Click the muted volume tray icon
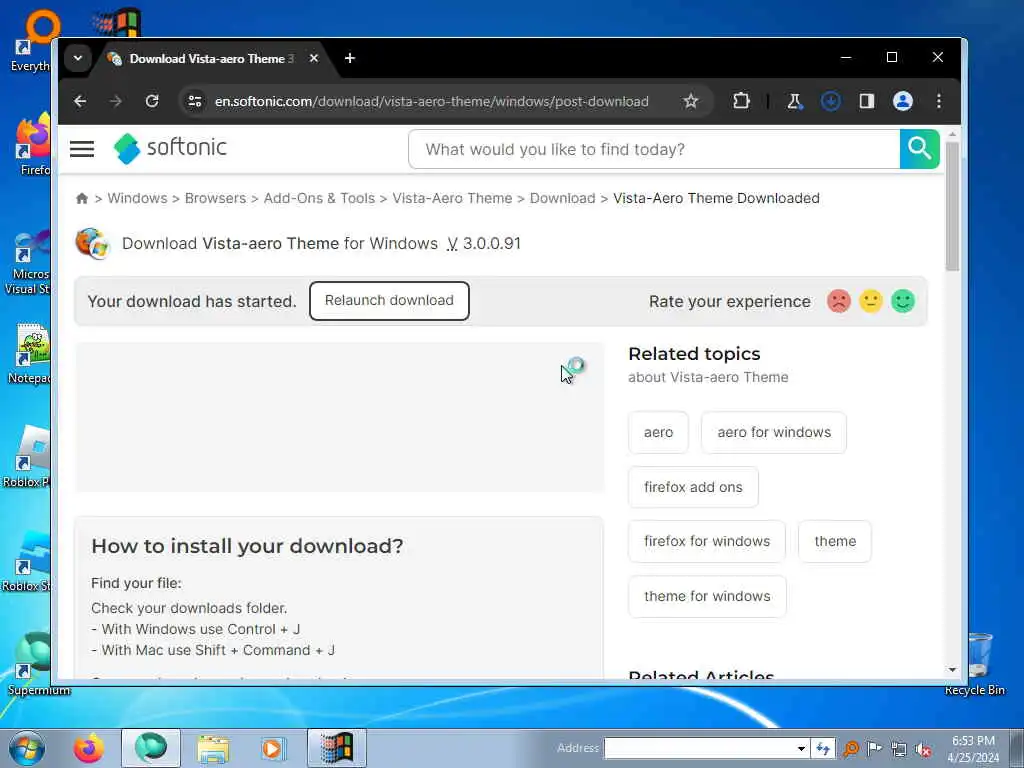The image size is (1024, 768). point(923,749)
